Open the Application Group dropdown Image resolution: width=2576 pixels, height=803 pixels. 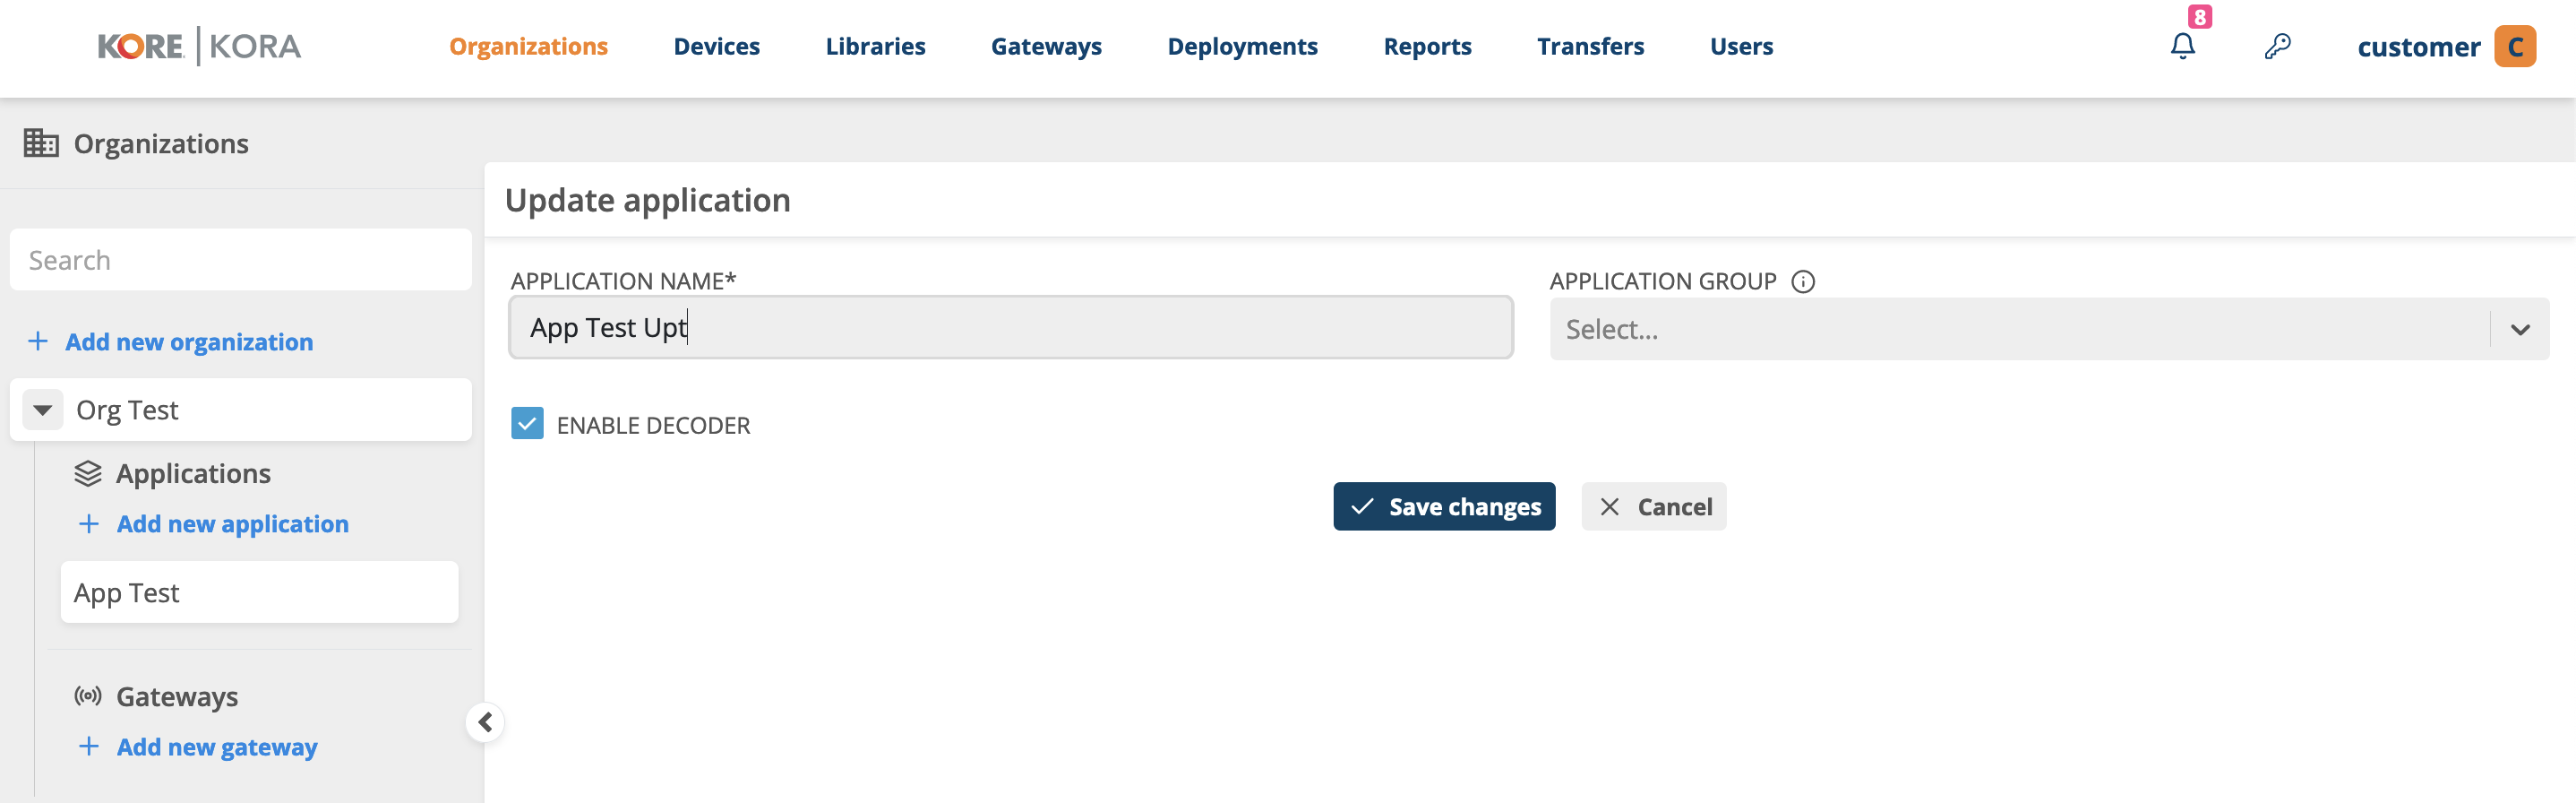tap(2048, 329)
